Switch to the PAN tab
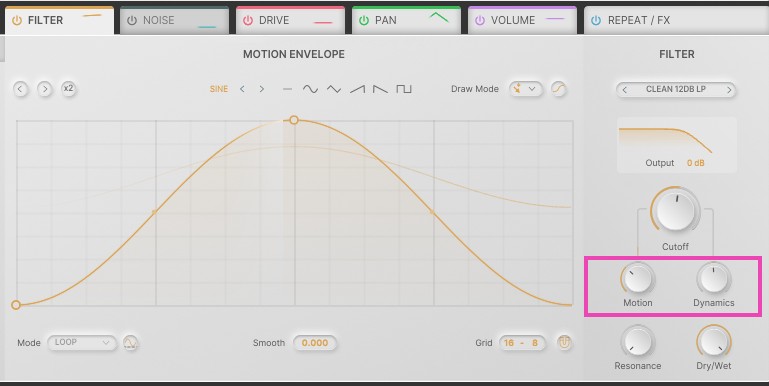Screen dimensions: 769x386 point(406,21)
